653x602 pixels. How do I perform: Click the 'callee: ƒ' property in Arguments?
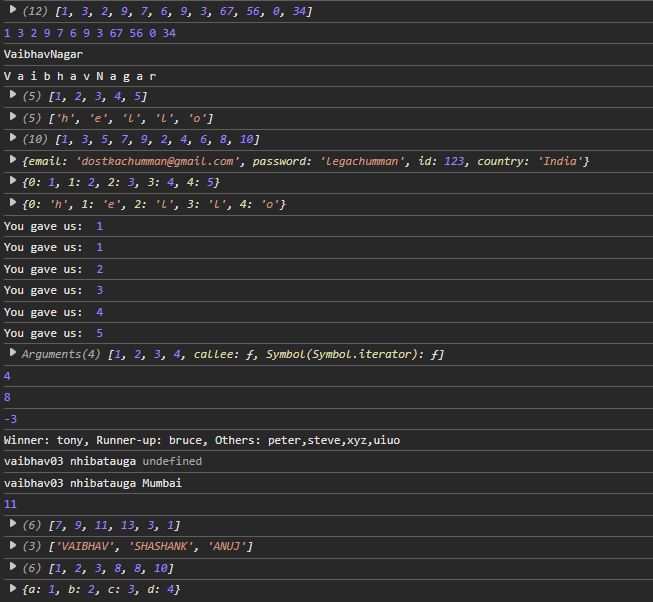coord(224,355)
